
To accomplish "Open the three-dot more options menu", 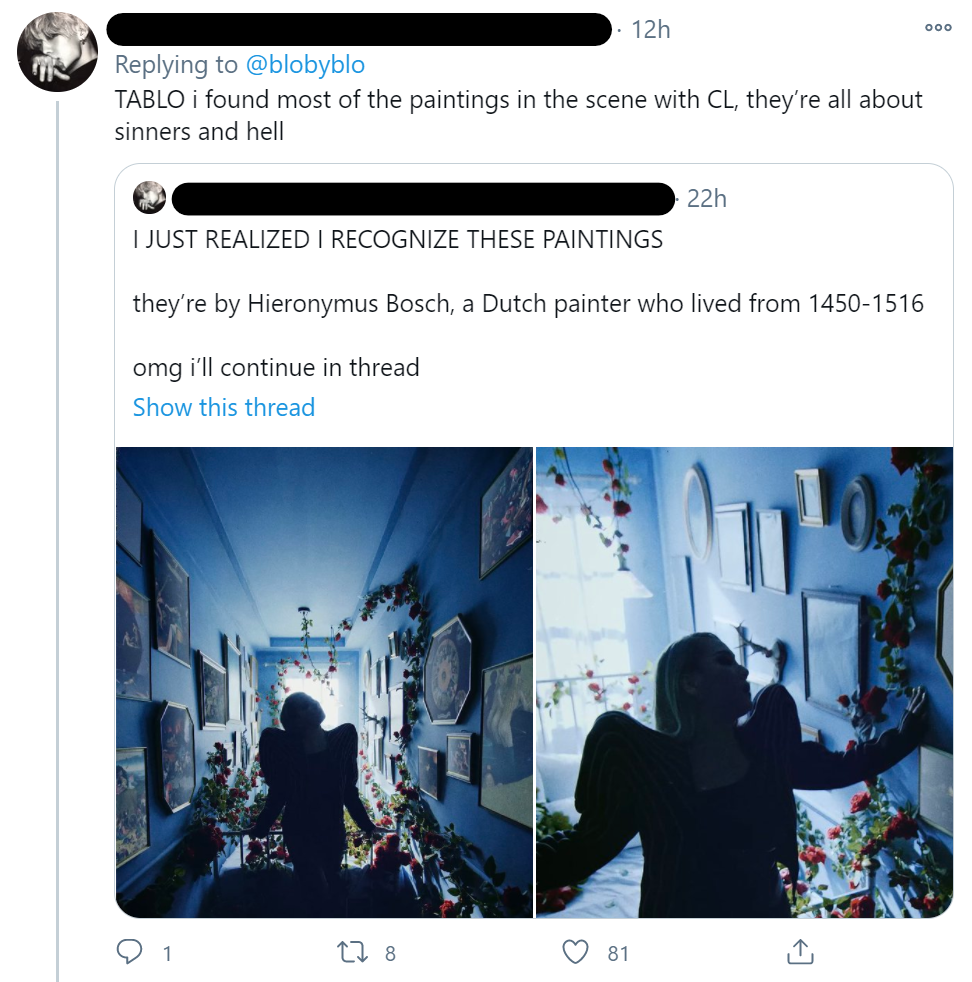I will [938, 28].
